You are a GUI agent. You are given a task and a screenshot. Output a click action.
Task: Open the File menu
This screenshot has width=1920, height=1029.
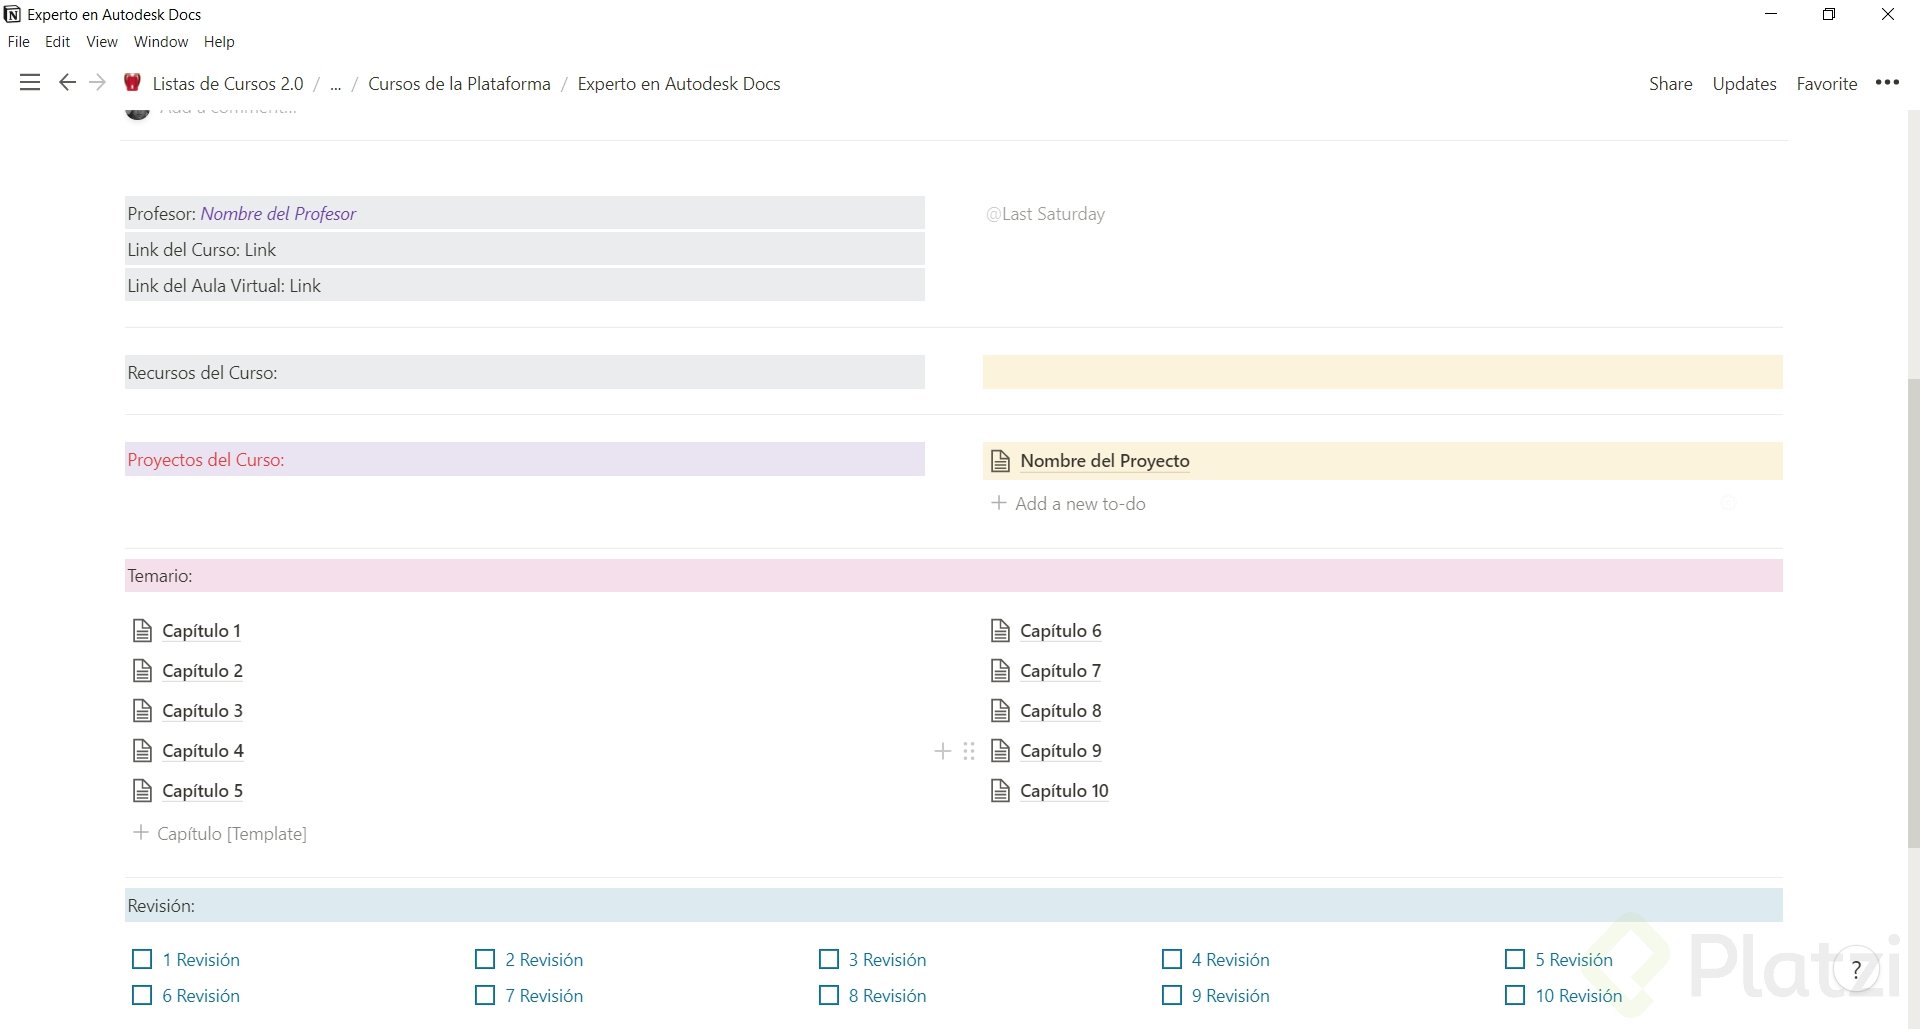pos(18,42)
